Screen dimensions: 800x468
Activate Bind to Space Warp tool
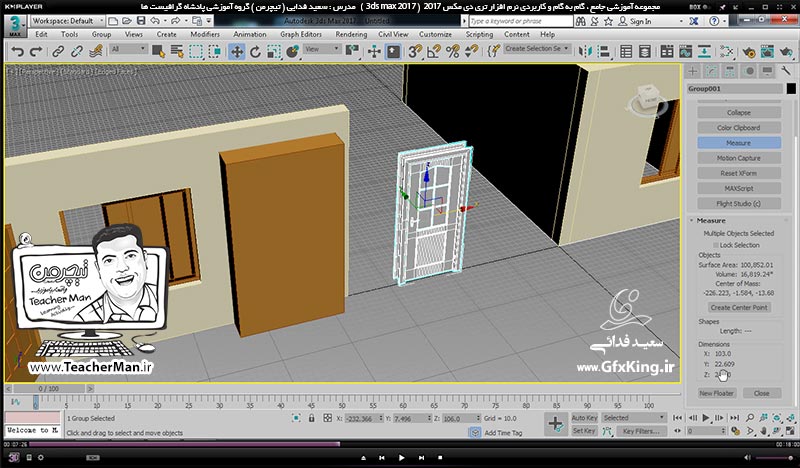[x=96, y=52]
